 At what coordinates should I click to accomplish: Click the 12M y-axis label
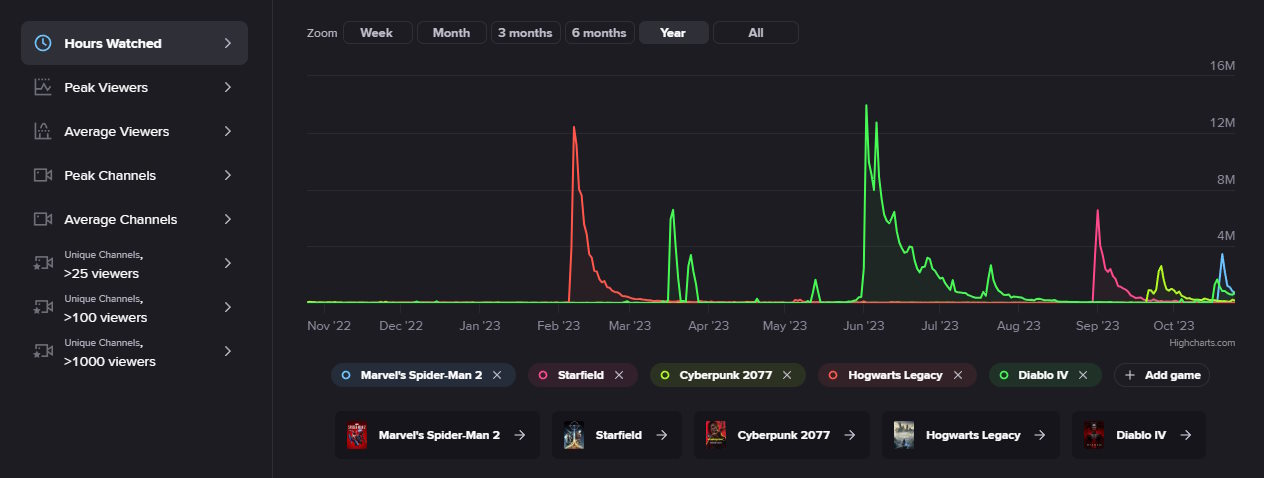click(x=1223, y=123)
